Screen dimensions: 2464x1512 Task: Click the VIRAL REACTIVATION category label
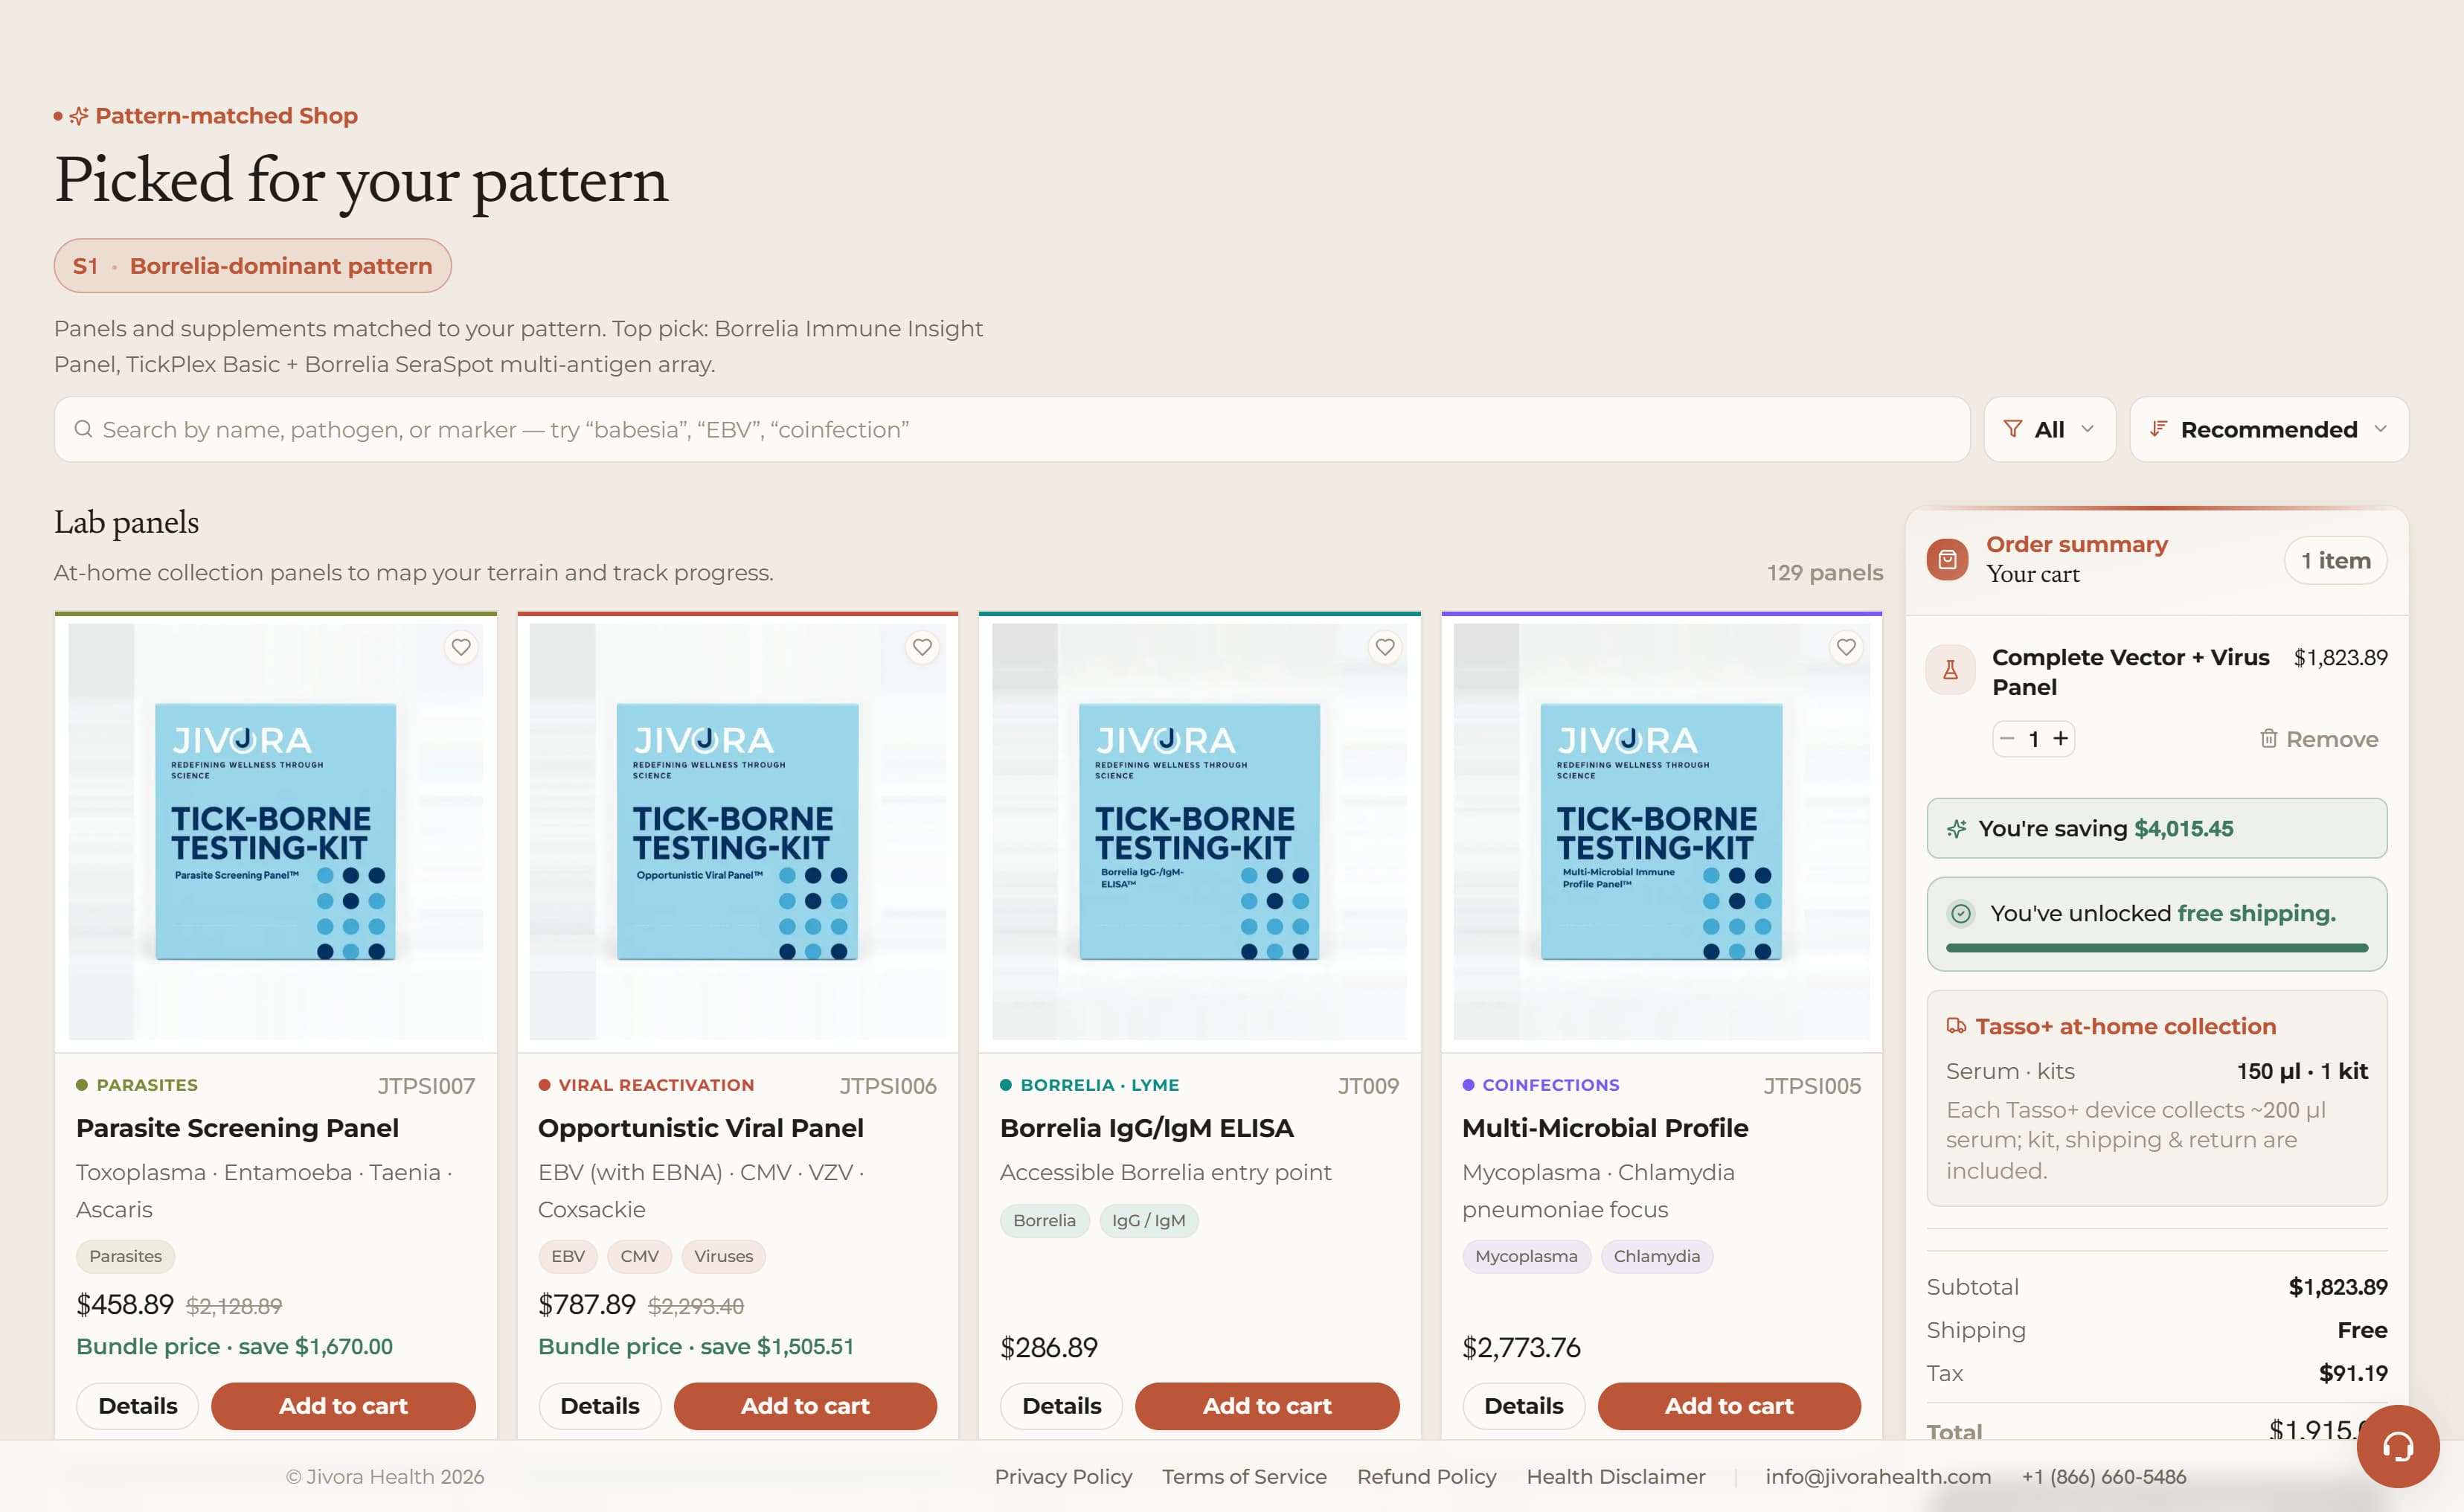[657, 1085]
